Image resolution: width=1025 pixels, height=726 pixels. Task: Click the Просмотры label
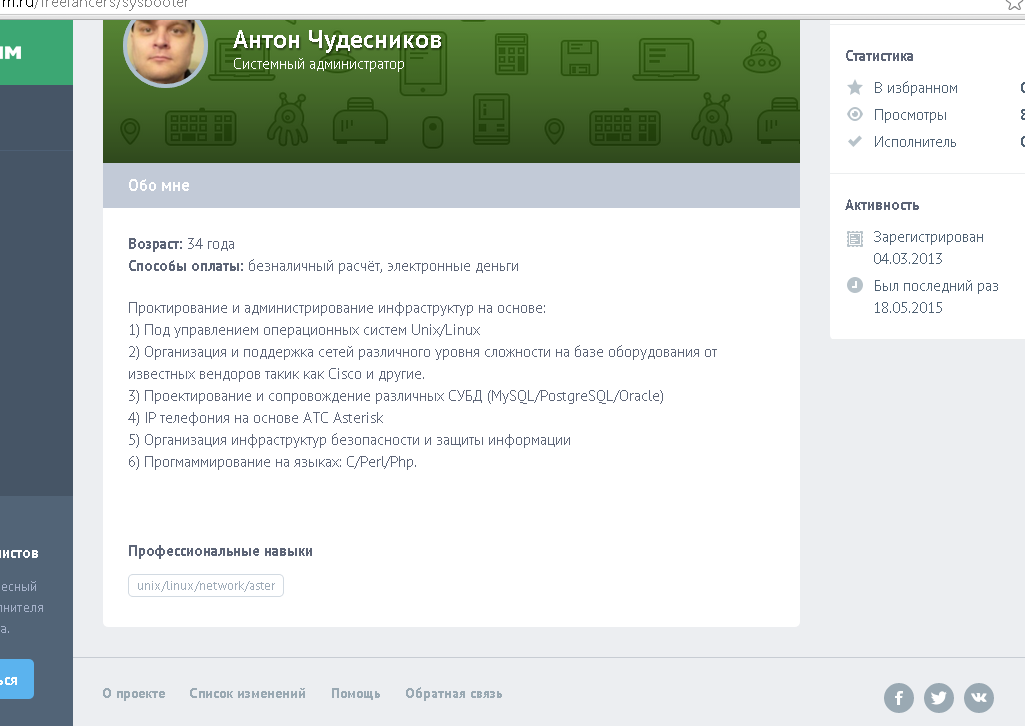tap(910, 115)
